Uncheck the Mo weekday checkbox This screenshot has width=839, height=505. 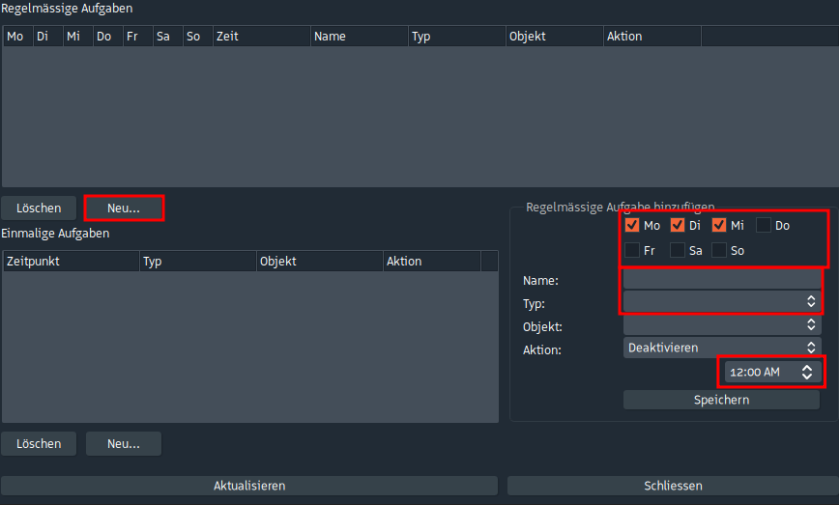point(632,225)
